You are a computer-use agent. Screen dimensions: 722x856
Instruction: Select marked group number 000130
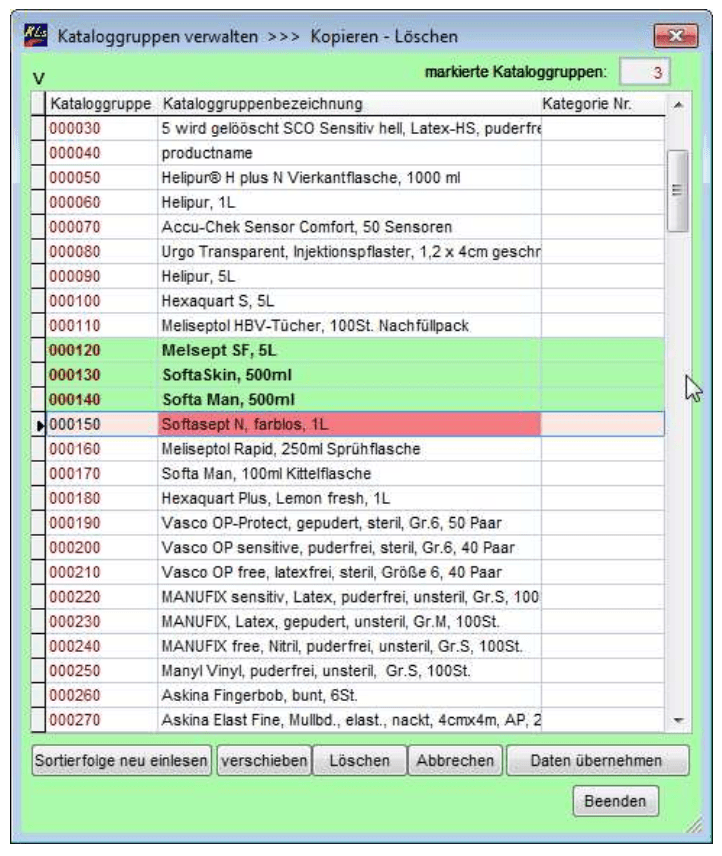pos(102,375)
